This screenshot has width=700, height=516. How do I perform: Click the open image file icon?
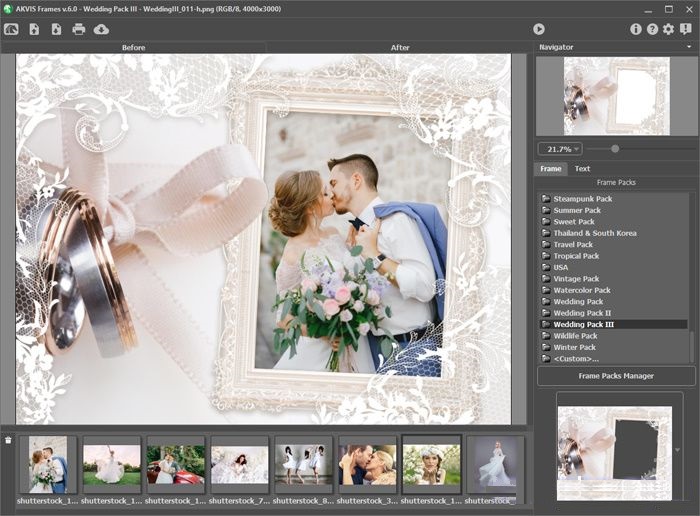pyautogui.click(x=34, y=29)
